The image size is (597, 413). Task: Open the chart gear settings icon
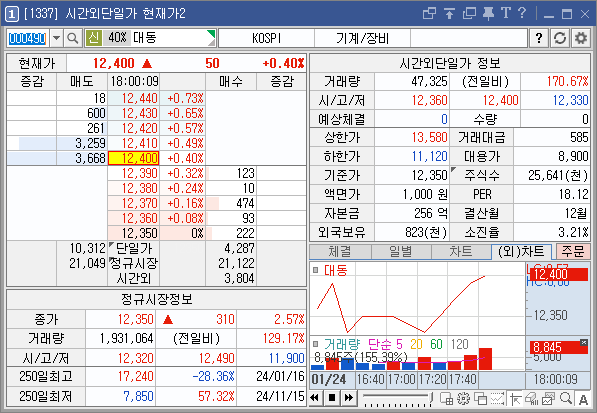point(463,399)
